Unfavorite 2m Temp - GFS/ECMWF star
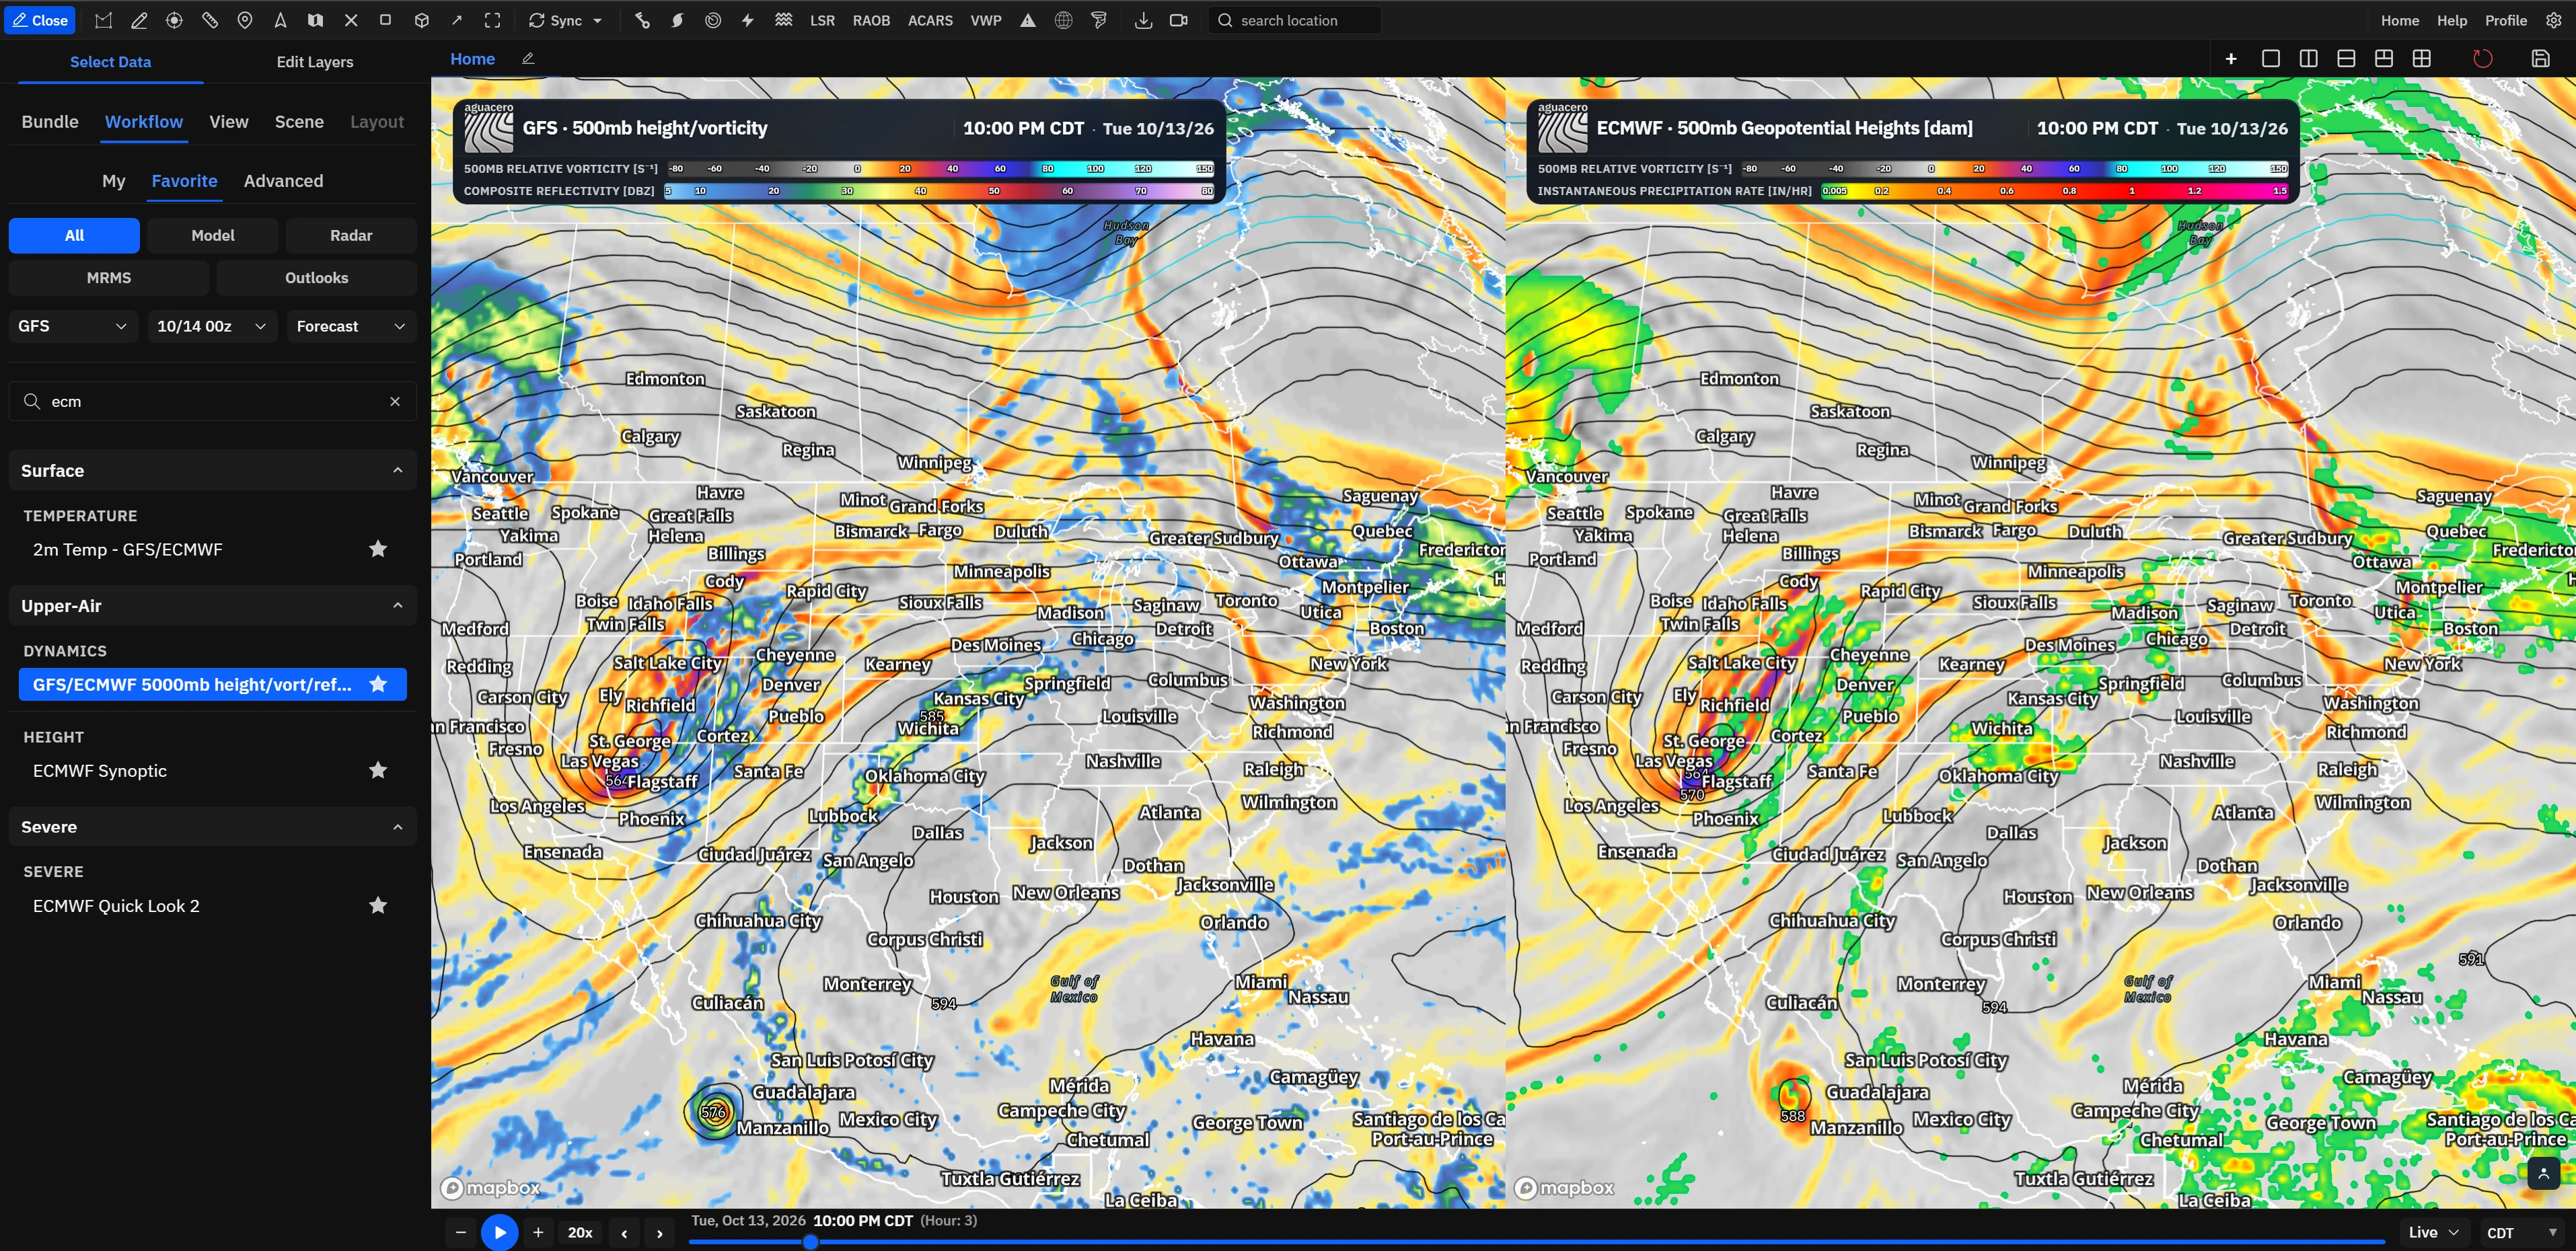 pos(378,549)
